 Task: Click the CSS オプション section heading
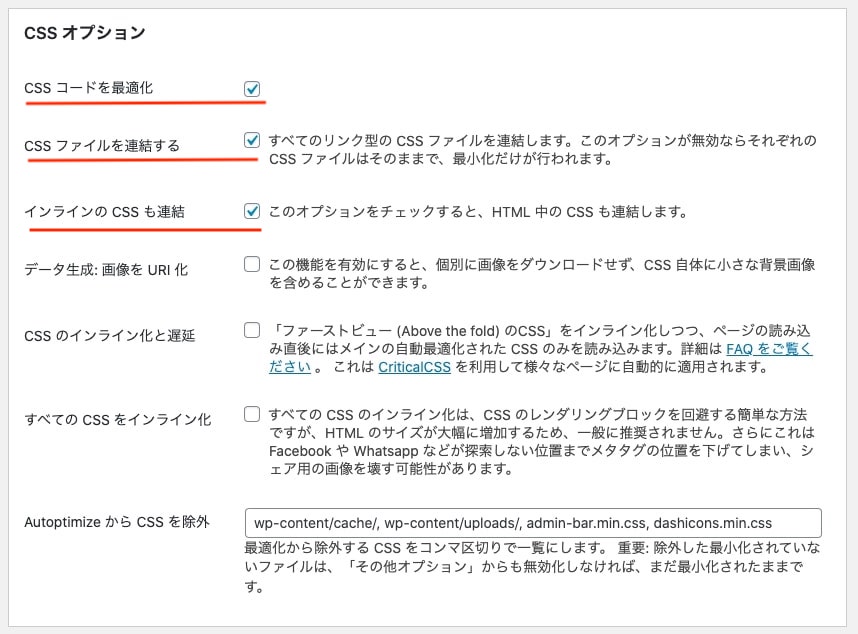[85, 33]
